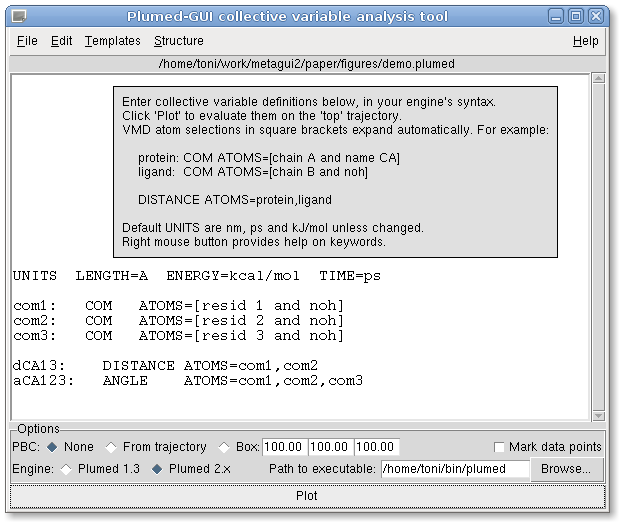This screenshot has height=522, width=619.
Task: Select PBC From trajectory option
Action: [x=111, y=447]
